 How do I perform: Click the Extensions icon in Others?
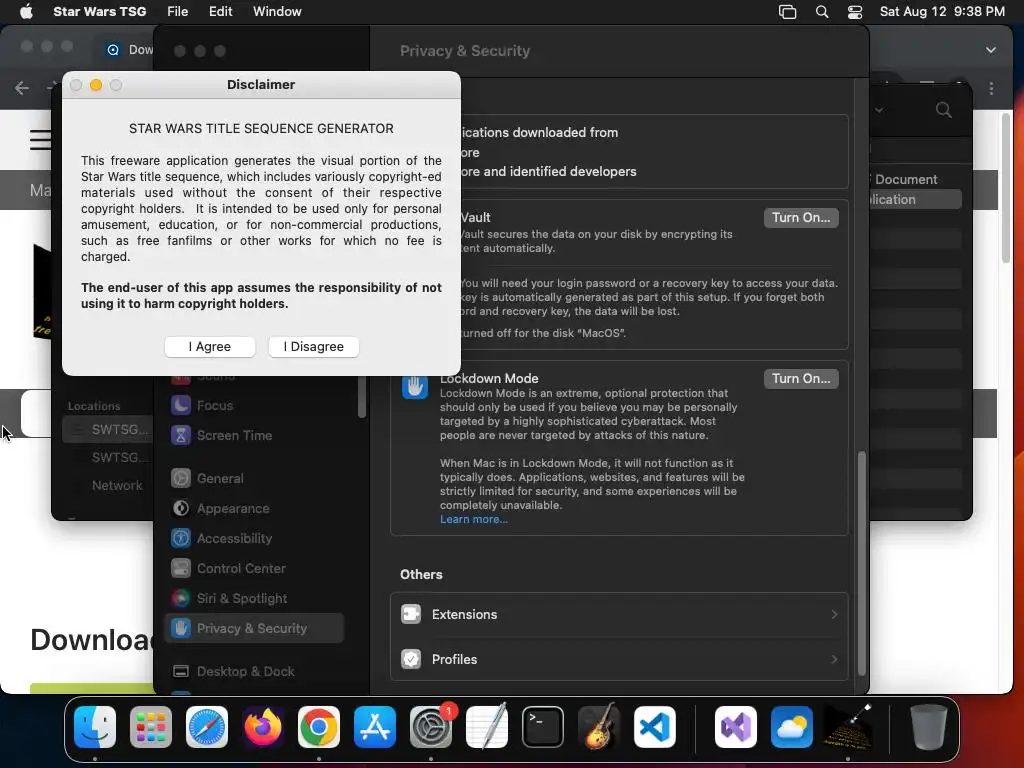411,615
